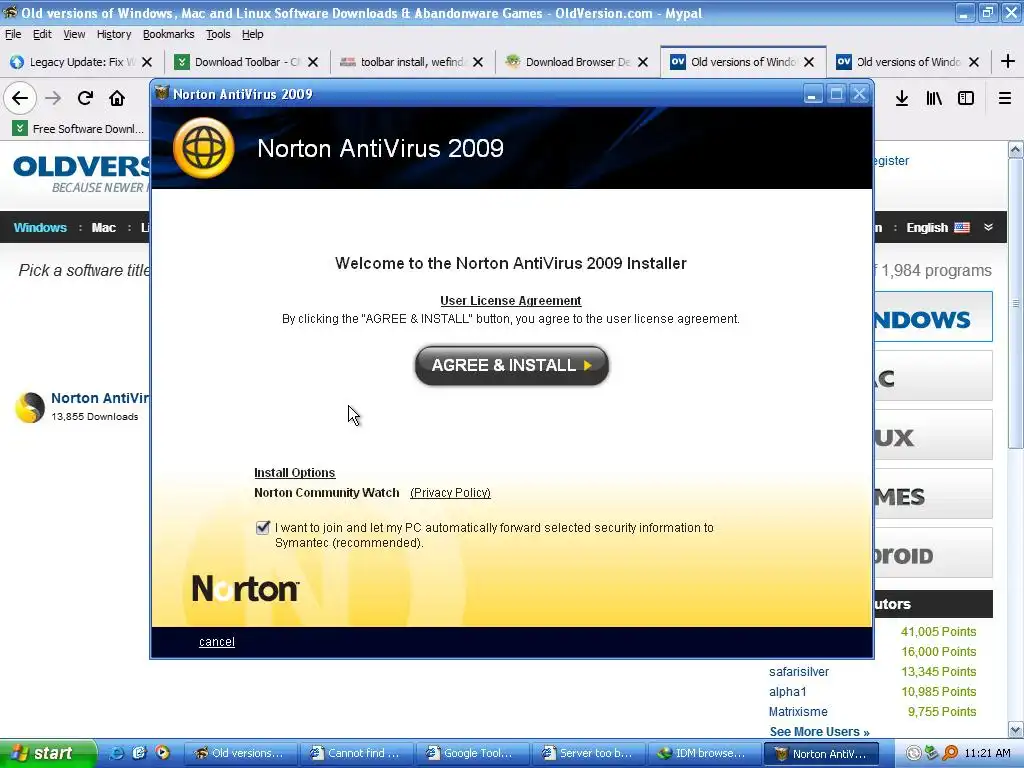
Task: Open the View menu
Action: point(74,34)
